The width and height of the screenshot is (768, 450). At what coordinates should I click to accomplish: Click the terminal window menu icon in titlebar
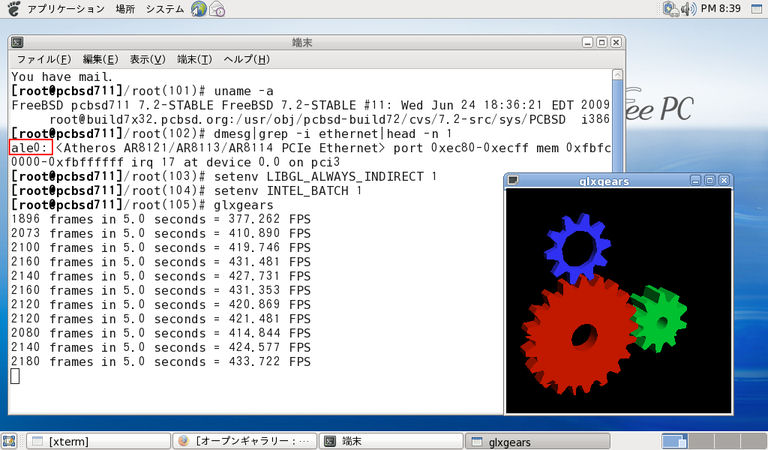(x=17, y=43)
